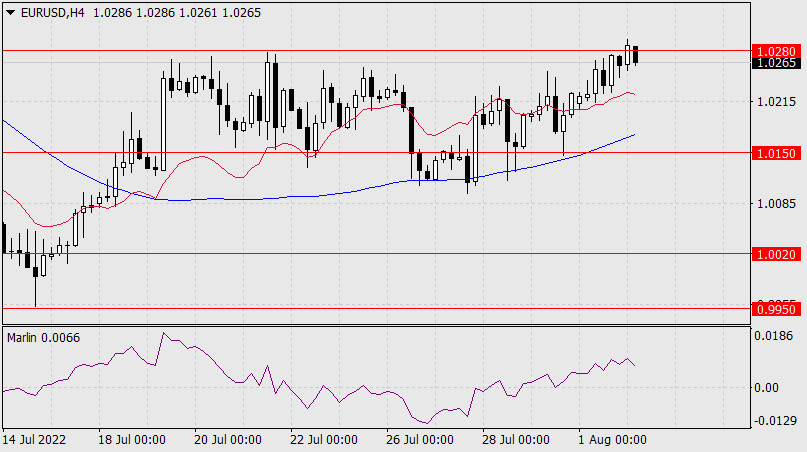The image size is (807, 452).
Task: Click the 18 Jul 00:00 time label
Action: tap(132, 440)
